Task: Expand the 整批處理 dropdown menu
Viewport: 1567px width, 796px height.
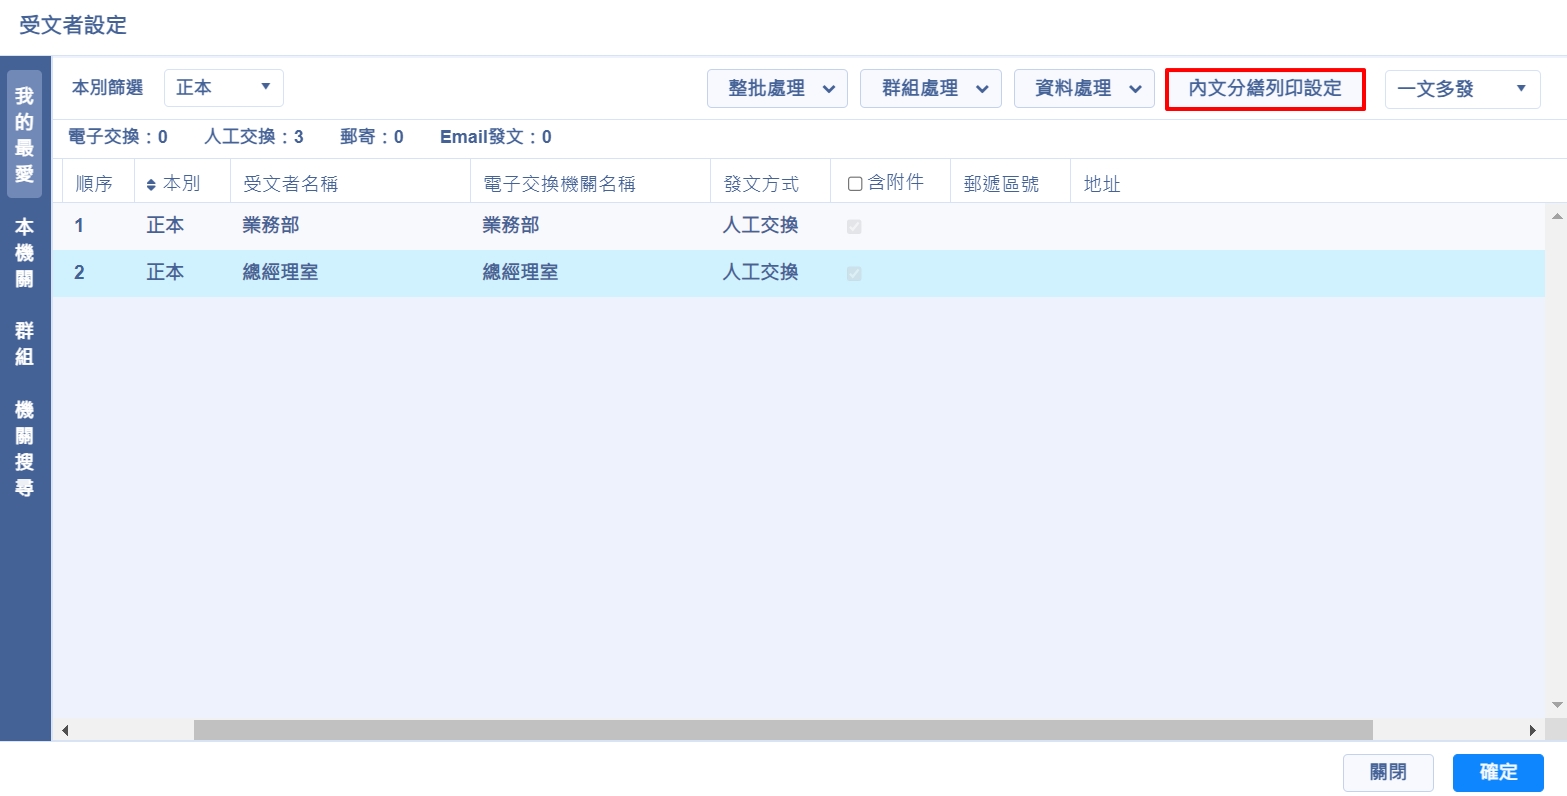Action: click(777, 89)
